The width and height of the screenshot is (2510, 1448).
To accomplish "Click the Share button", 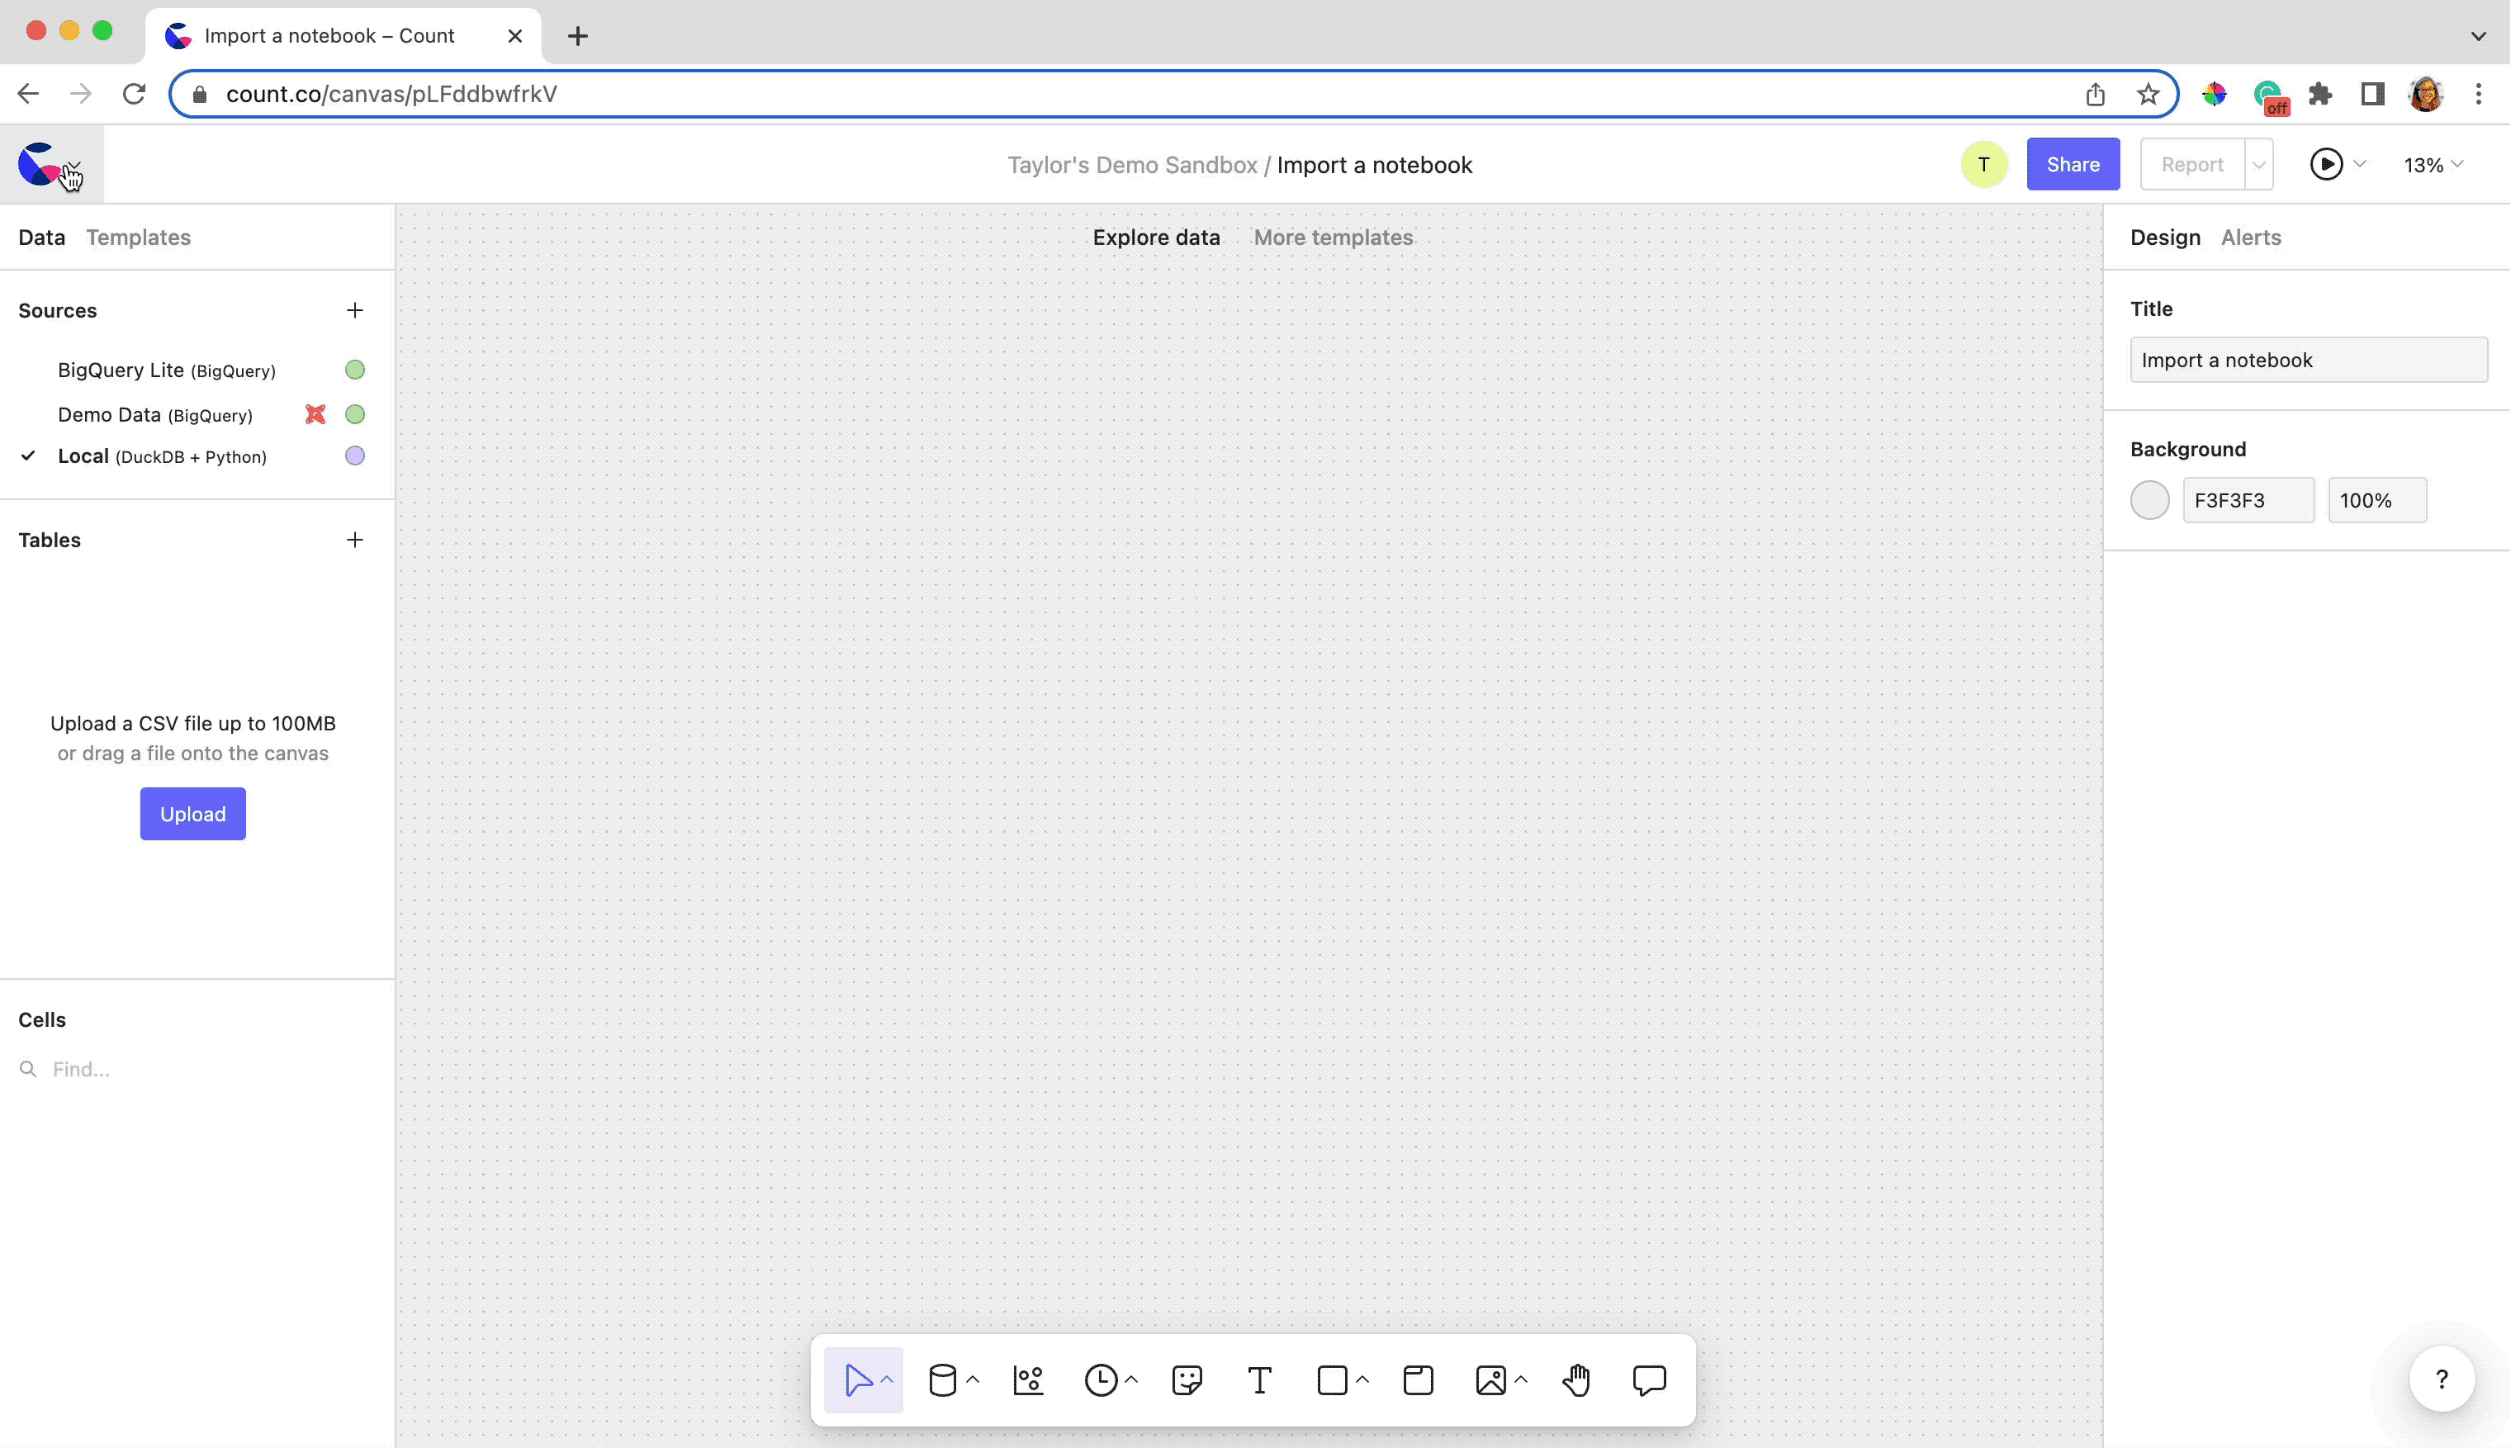I will pyautogui.click(x=2072, y=165).
